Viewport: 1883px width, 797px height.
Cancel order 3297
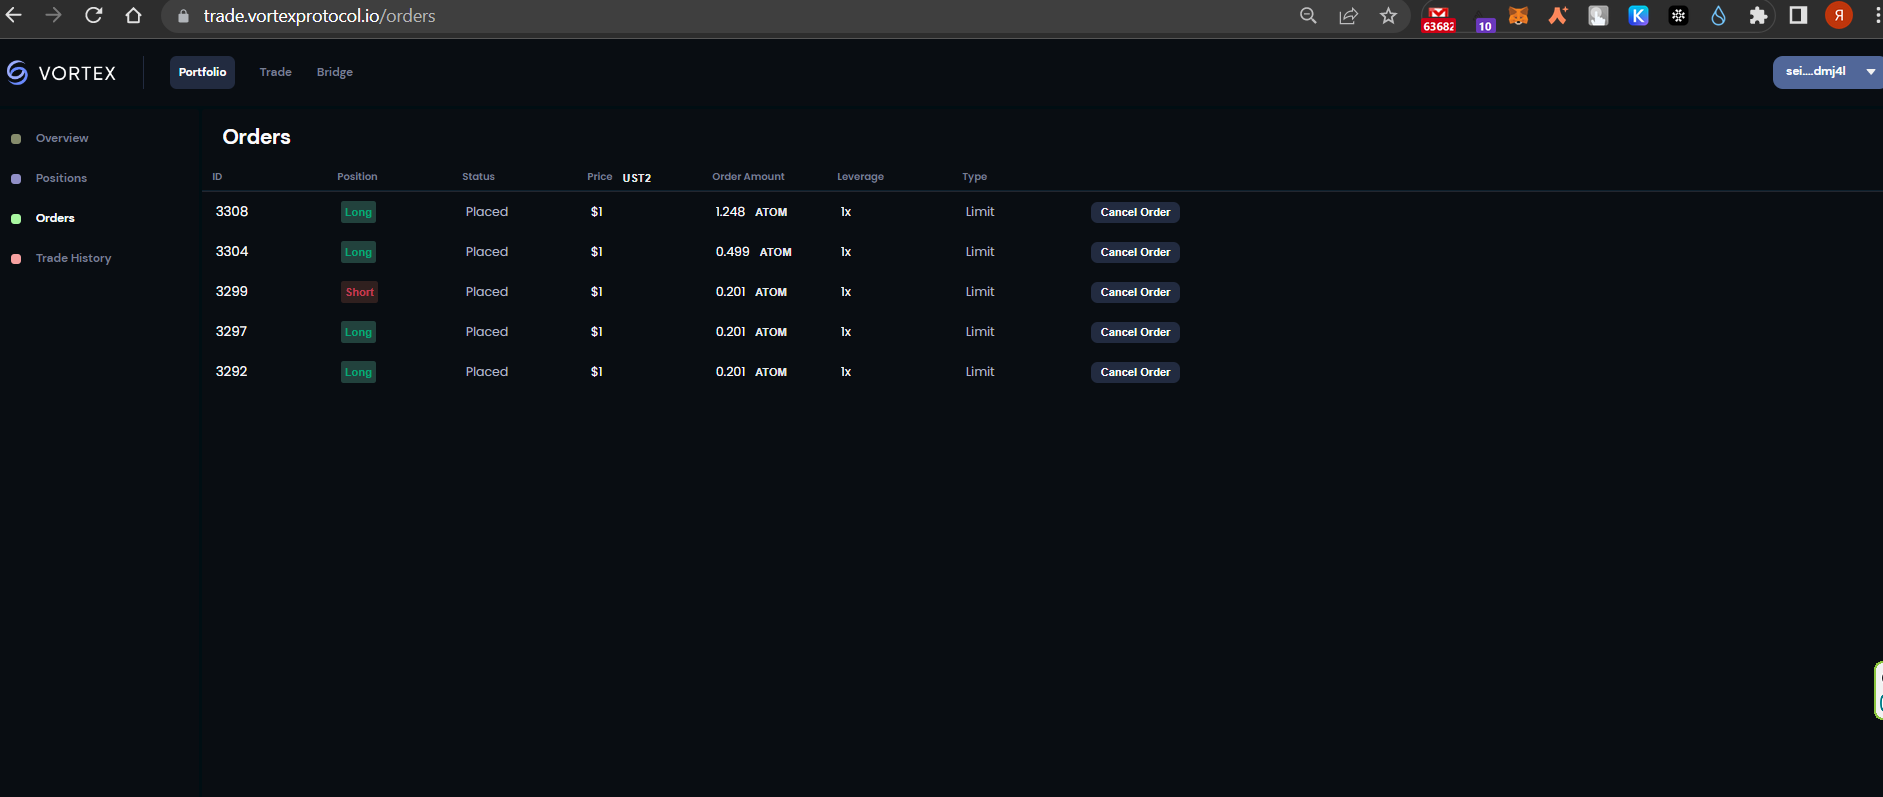click(x=1135, y=332)
